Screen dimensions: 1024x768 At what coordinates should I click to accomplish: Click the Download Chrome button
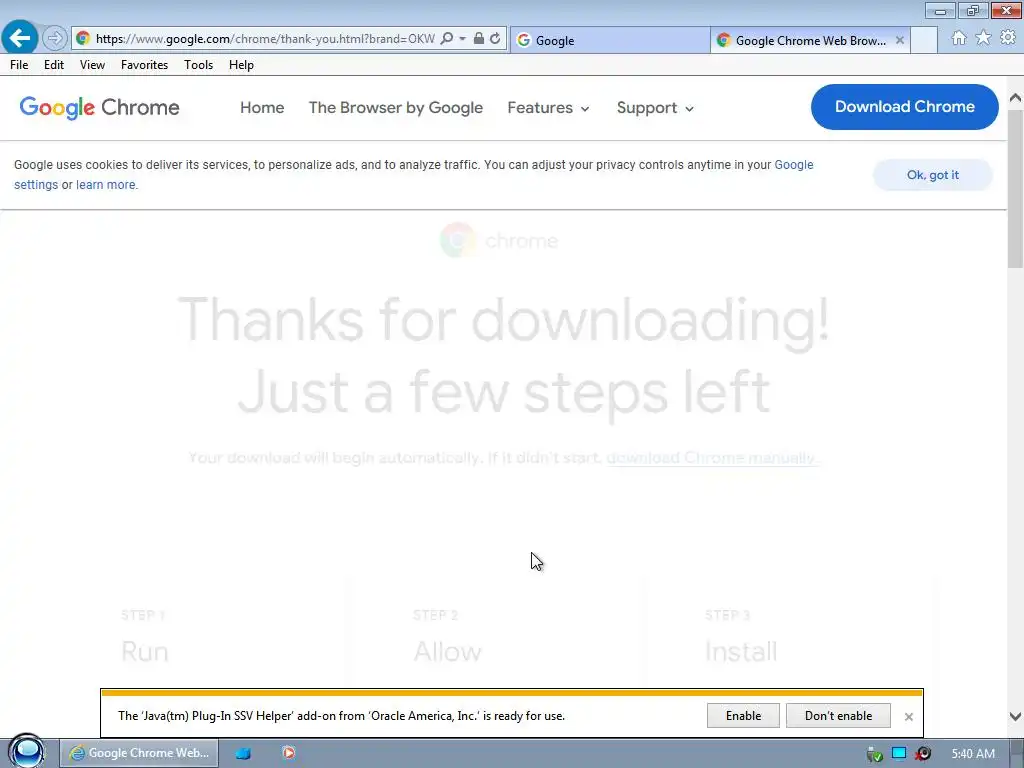pos(904,106)
